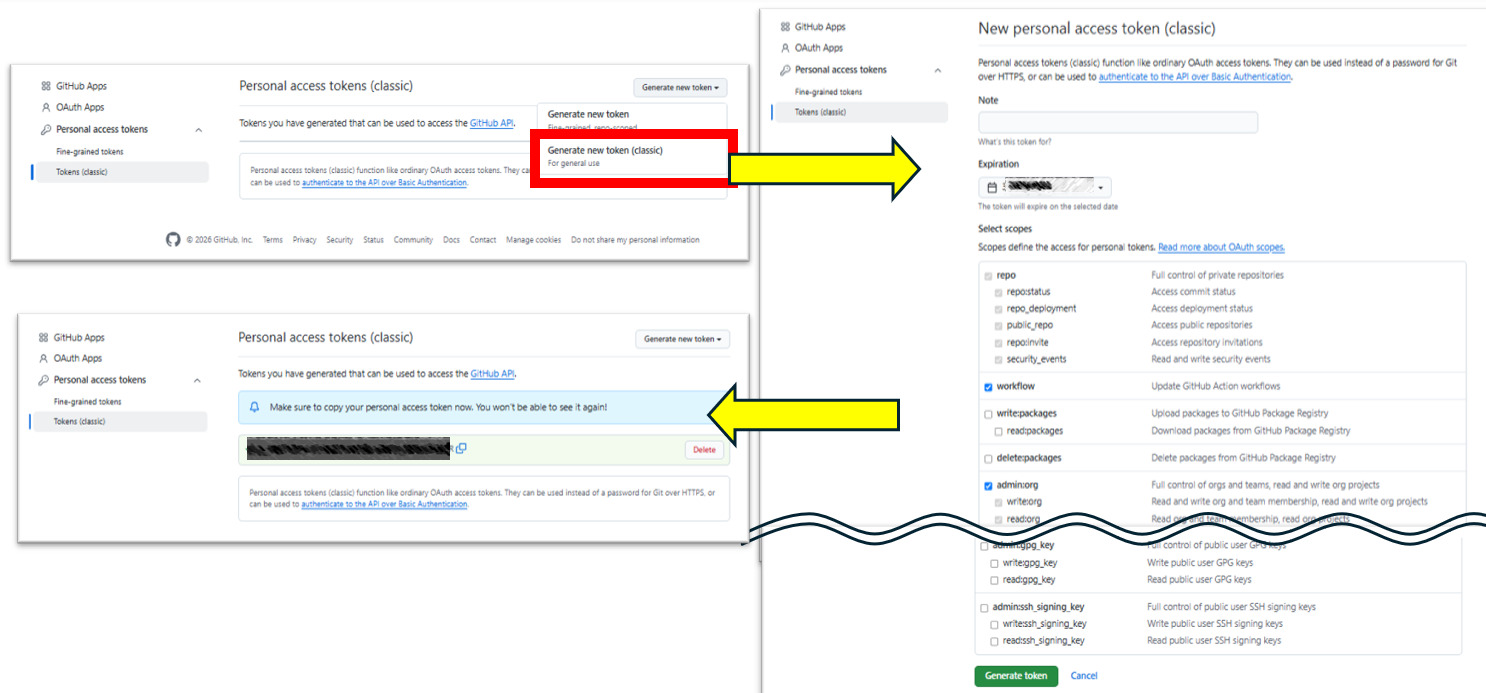Enable the read:gpg_key checkbox

click(x=994, y=580)
